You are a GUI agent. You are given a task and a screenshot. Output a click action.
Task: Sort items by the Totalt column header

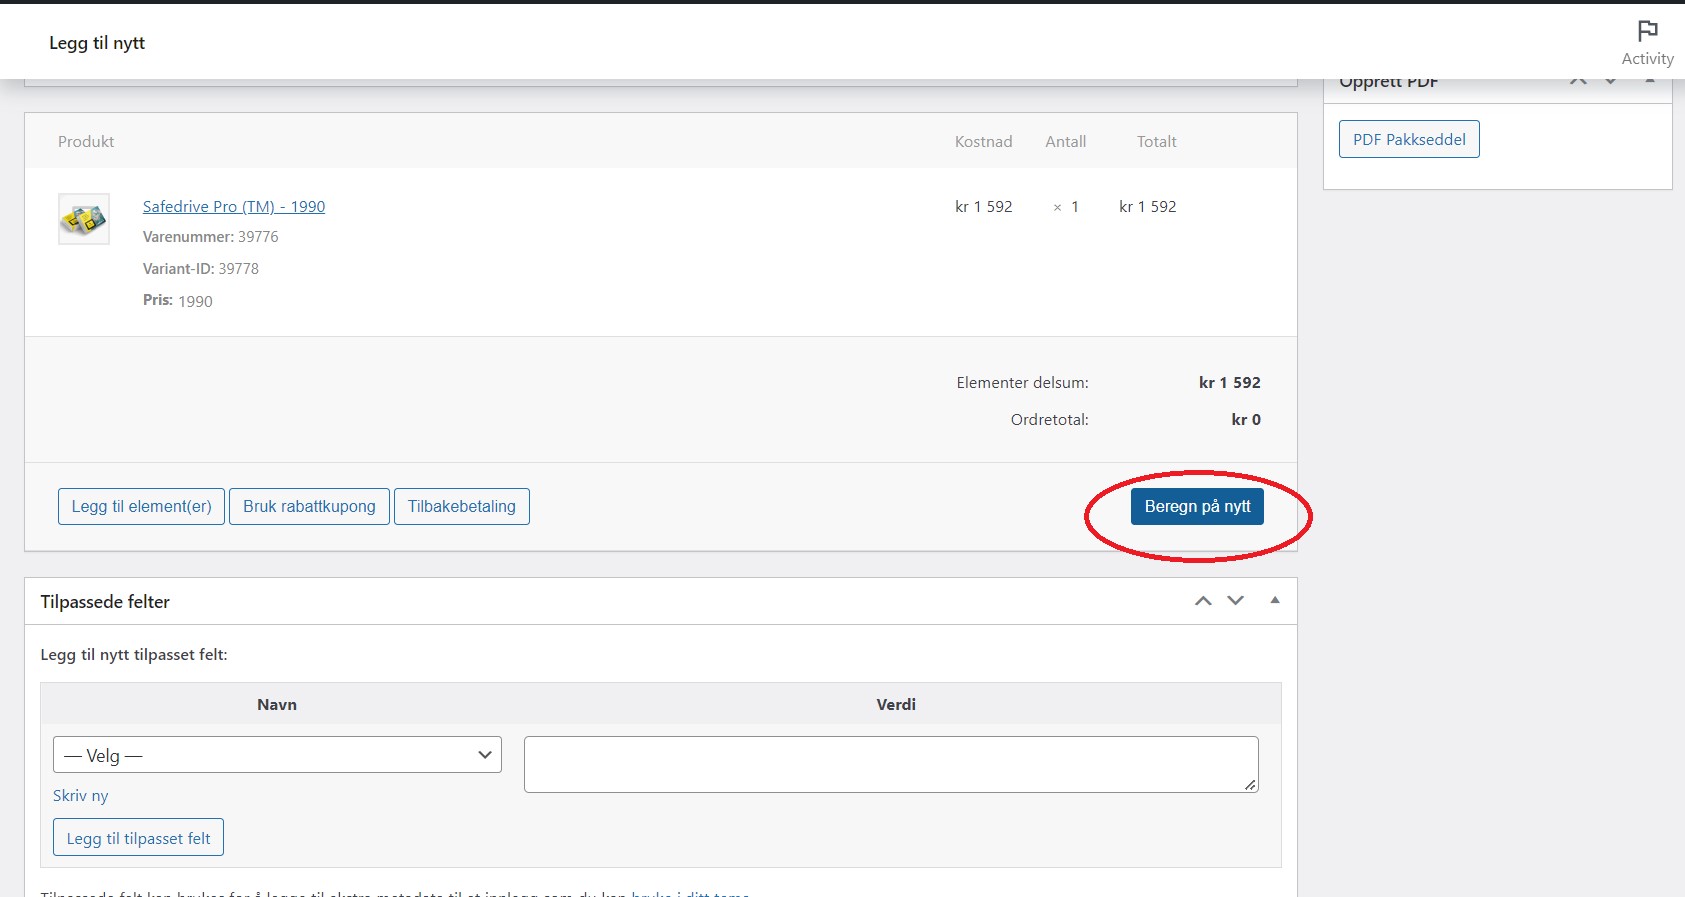[1156, 142]
